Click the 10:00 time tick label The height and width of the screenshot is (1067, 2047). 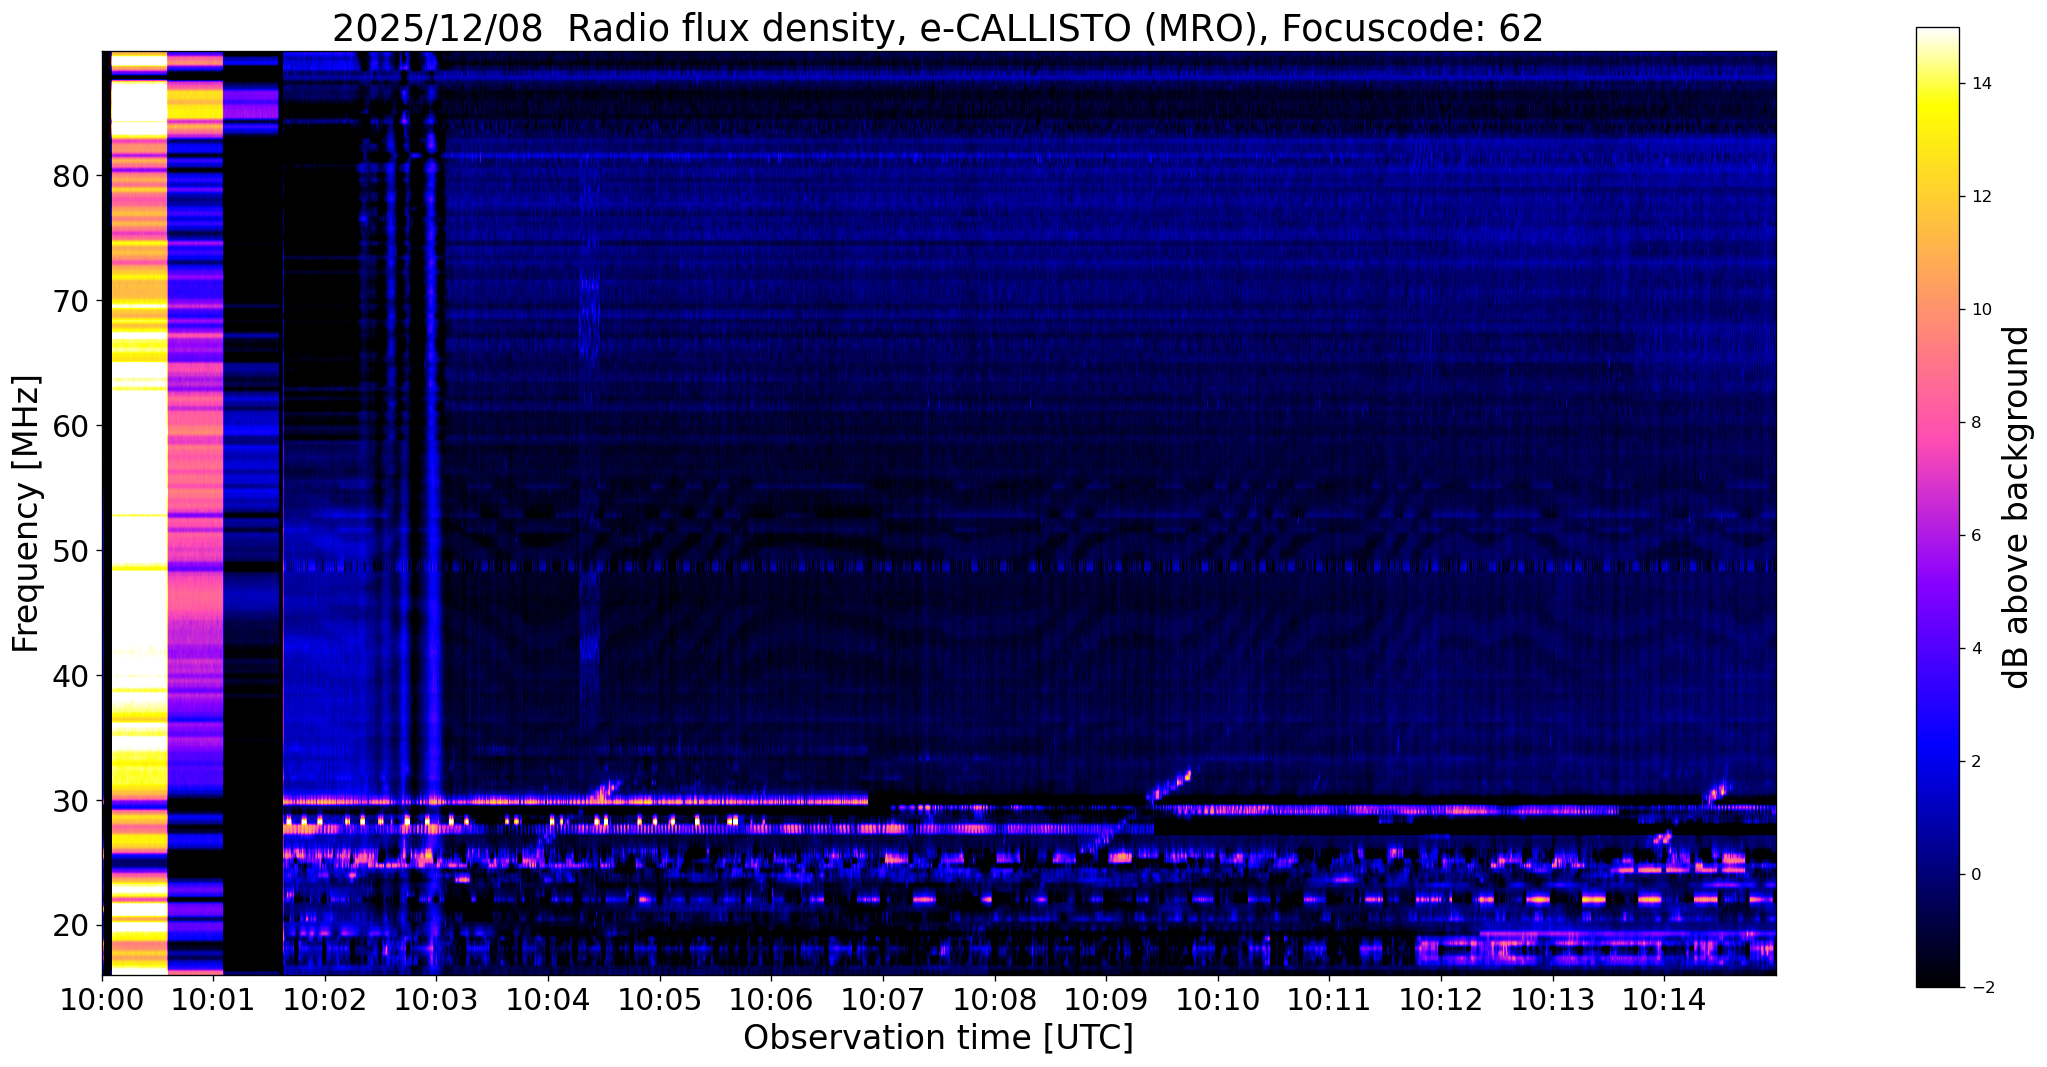tap(103, 999)
